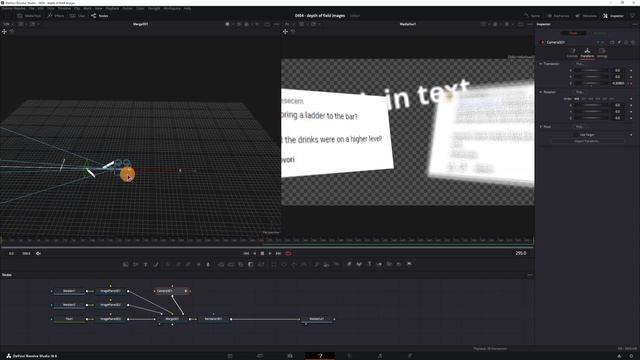Image resolution: width=640 pixels, height=360 pixels.
Task: Open the Color page from bottom bar
Action: [350, 356]
